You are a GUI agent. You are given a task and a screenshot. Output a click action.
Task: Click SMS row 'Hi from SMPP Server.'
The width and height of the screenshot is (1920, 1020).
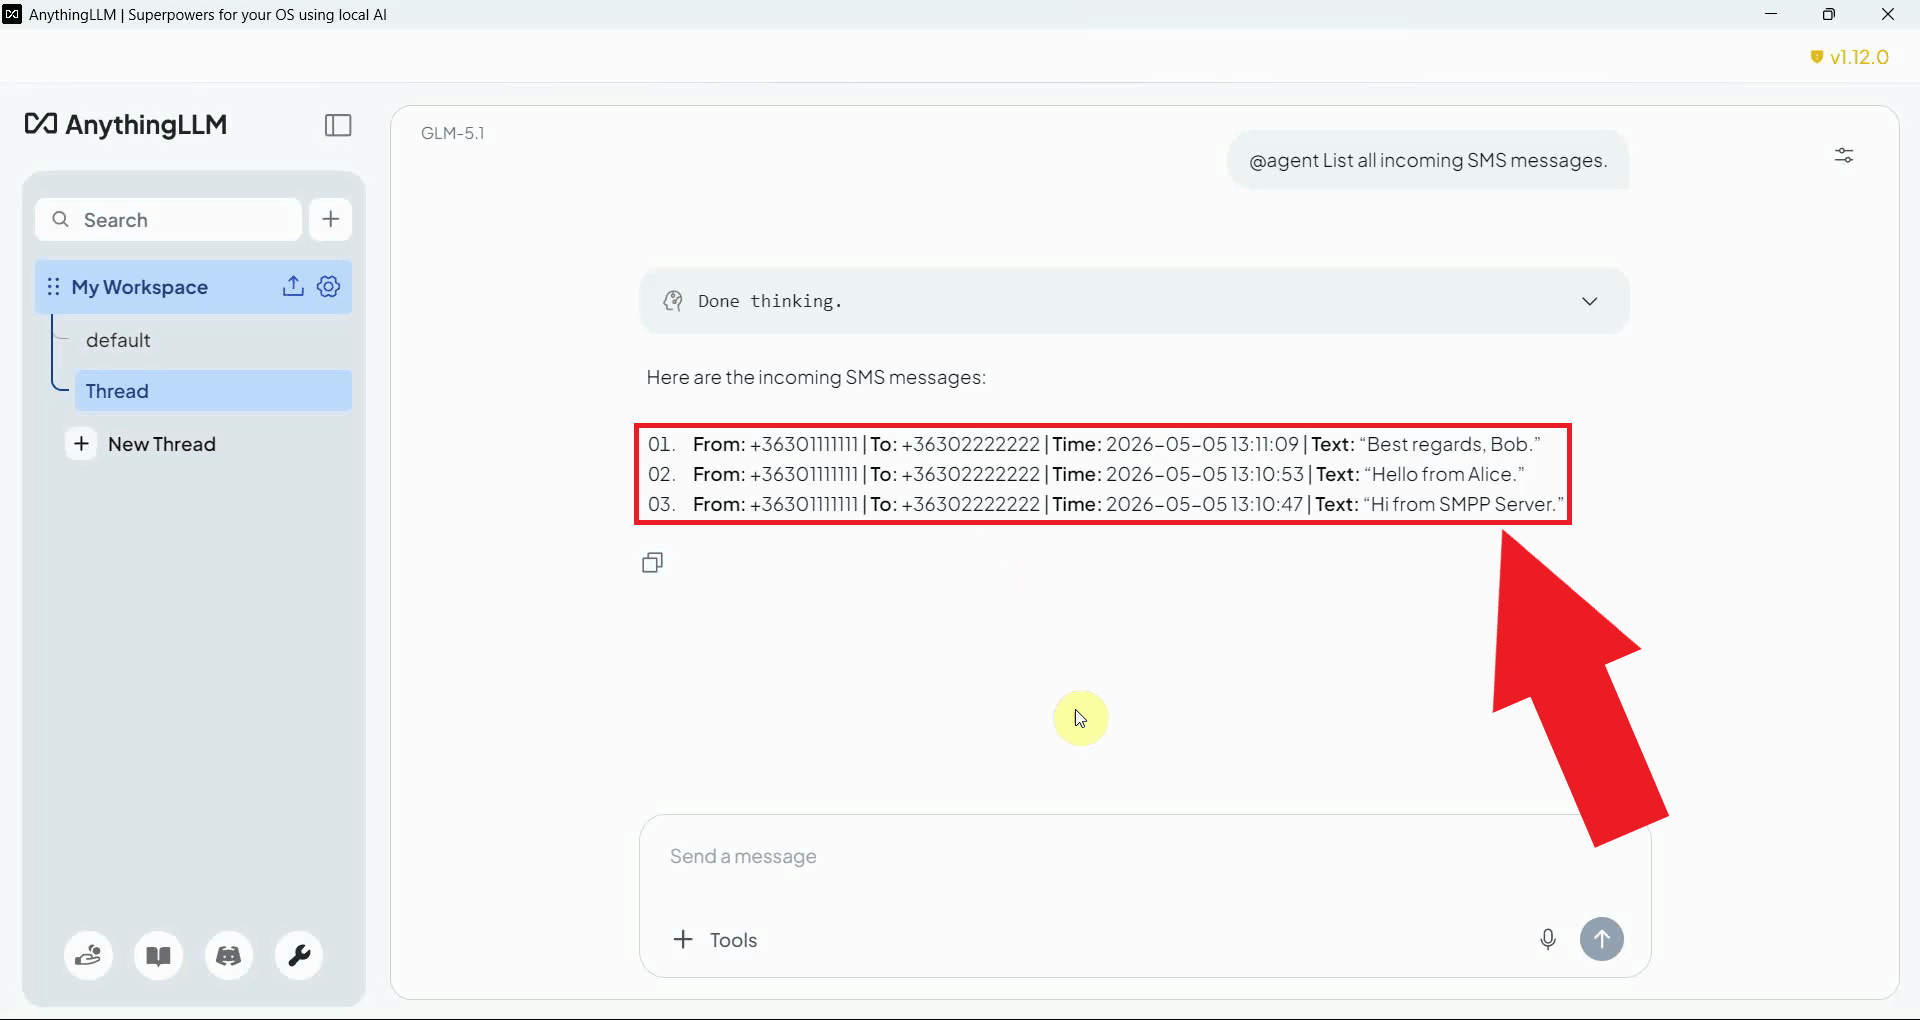pyautogui.click(x=1105, y=504)
